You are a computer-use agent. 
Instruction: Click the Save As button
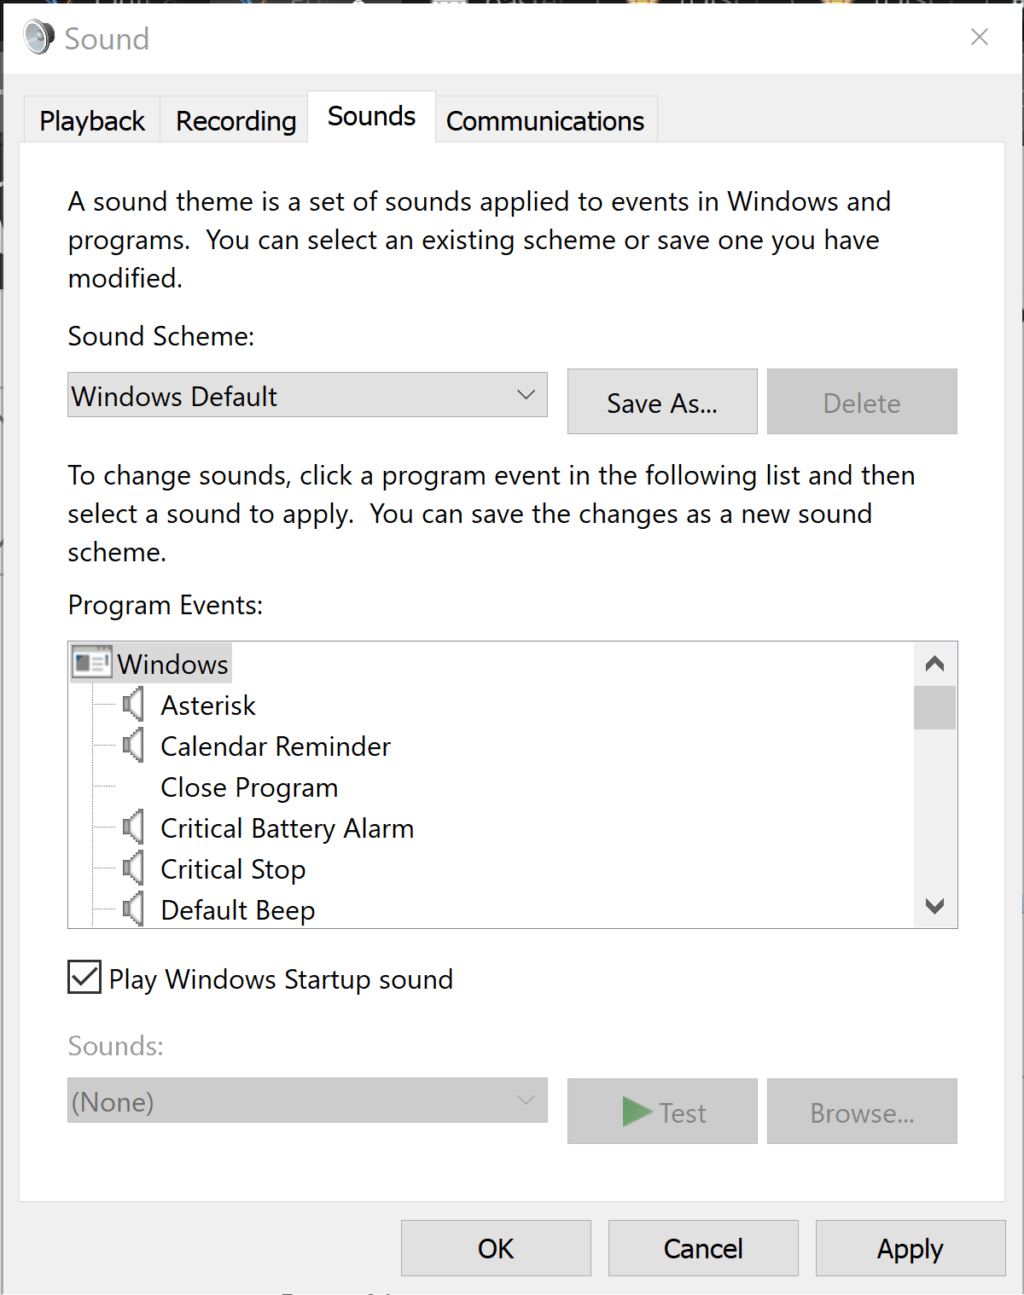pos(661,402)
